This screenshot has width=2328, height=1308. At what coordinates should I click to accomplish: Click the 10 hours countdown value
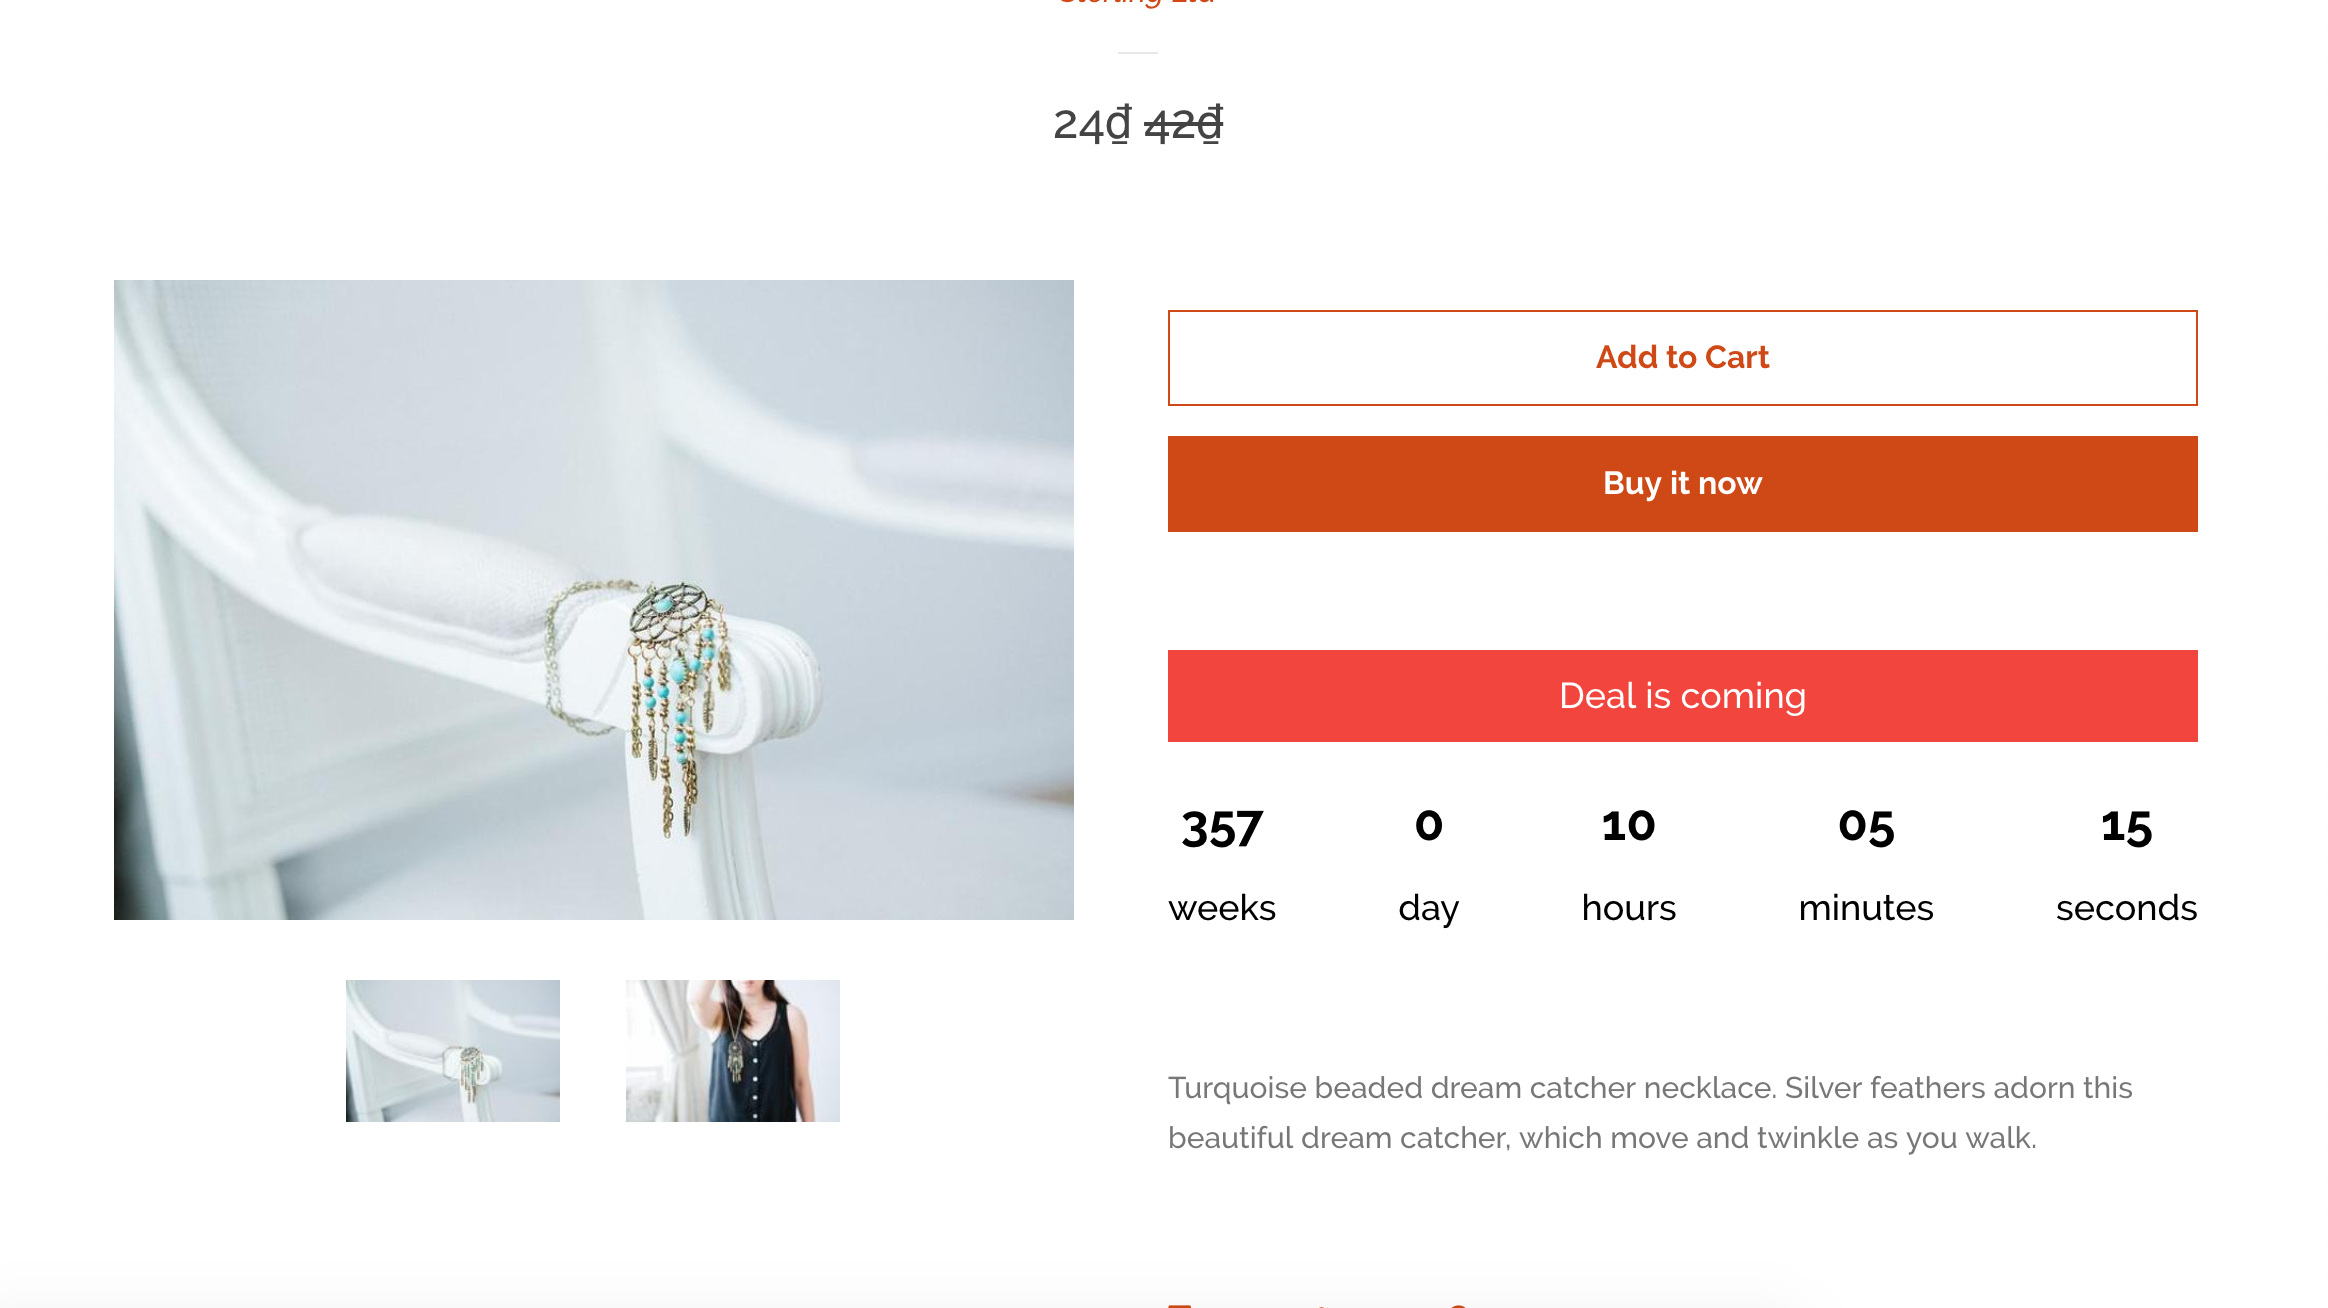tap(1628, 828)
